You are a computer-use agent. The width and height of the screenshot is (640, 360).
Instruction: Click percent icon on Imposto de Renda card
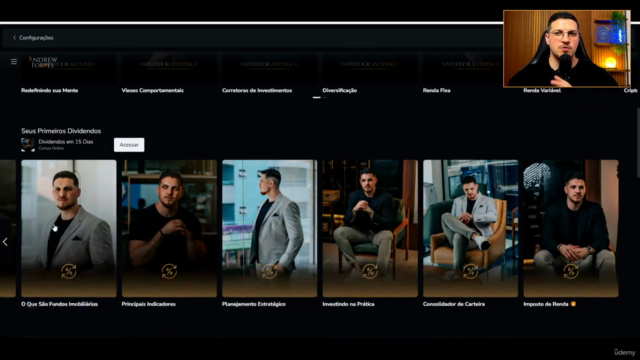coord(571,271)
